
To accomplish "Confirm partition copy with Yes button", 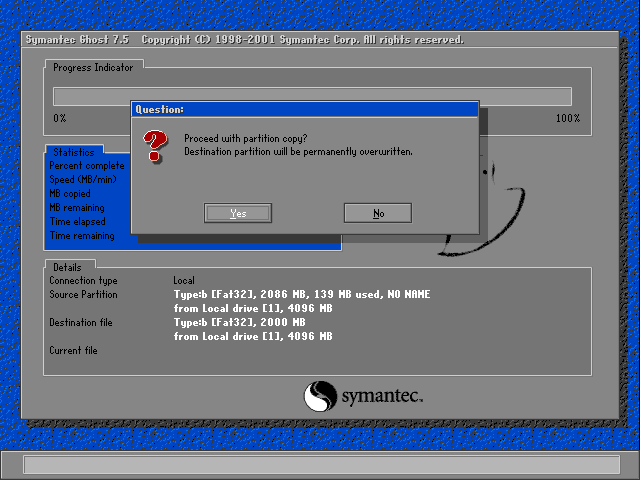I will pyautogui.click(x=238, y=213).
